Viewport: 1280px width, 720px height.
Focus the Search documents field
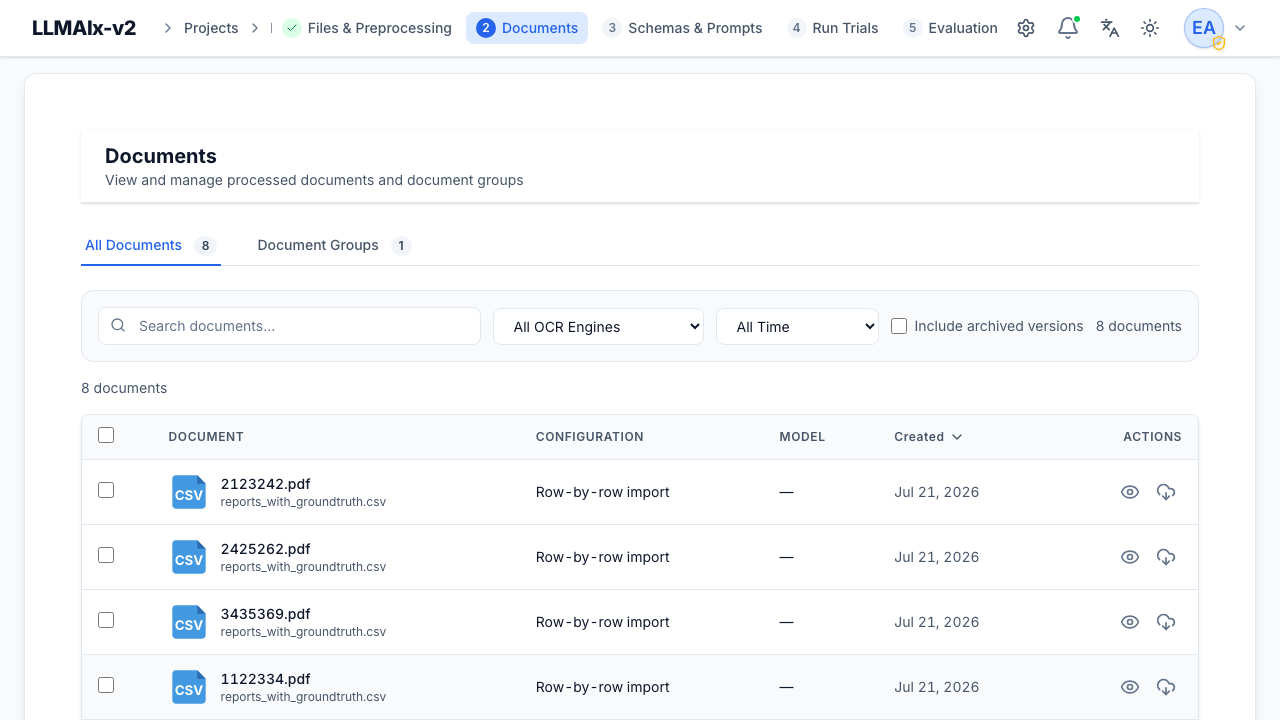pos(289,326)
